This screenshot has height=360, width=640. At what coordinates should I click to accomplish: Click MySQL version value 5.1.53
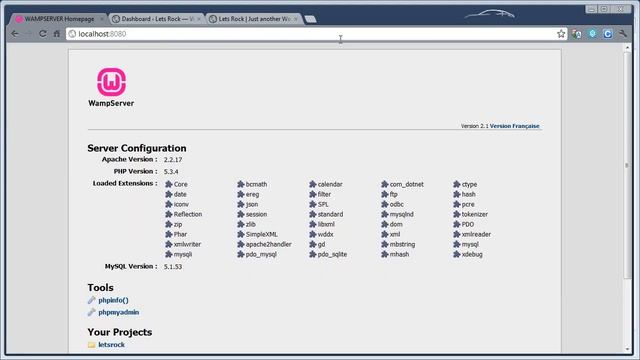[x=173, y=267]
